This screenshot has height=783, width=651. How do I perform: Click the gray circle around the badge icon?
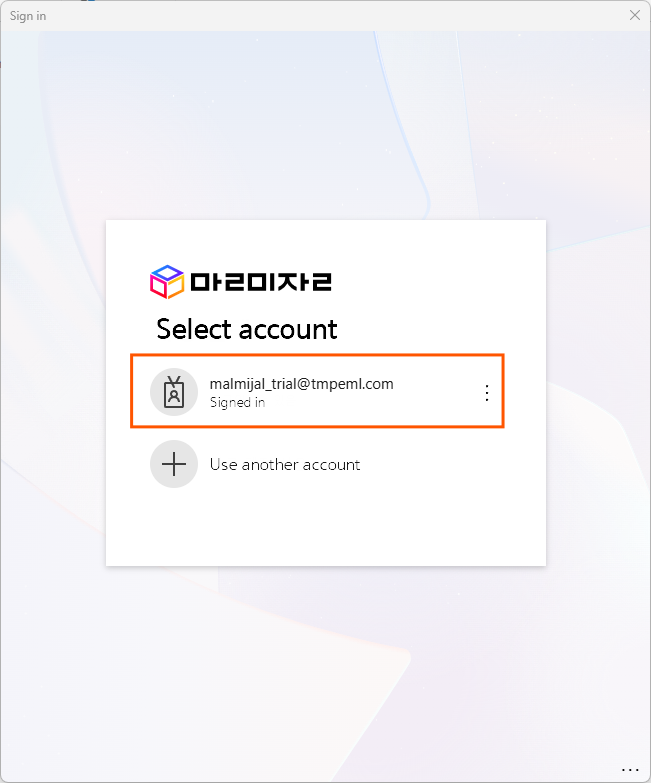(174, 392)
